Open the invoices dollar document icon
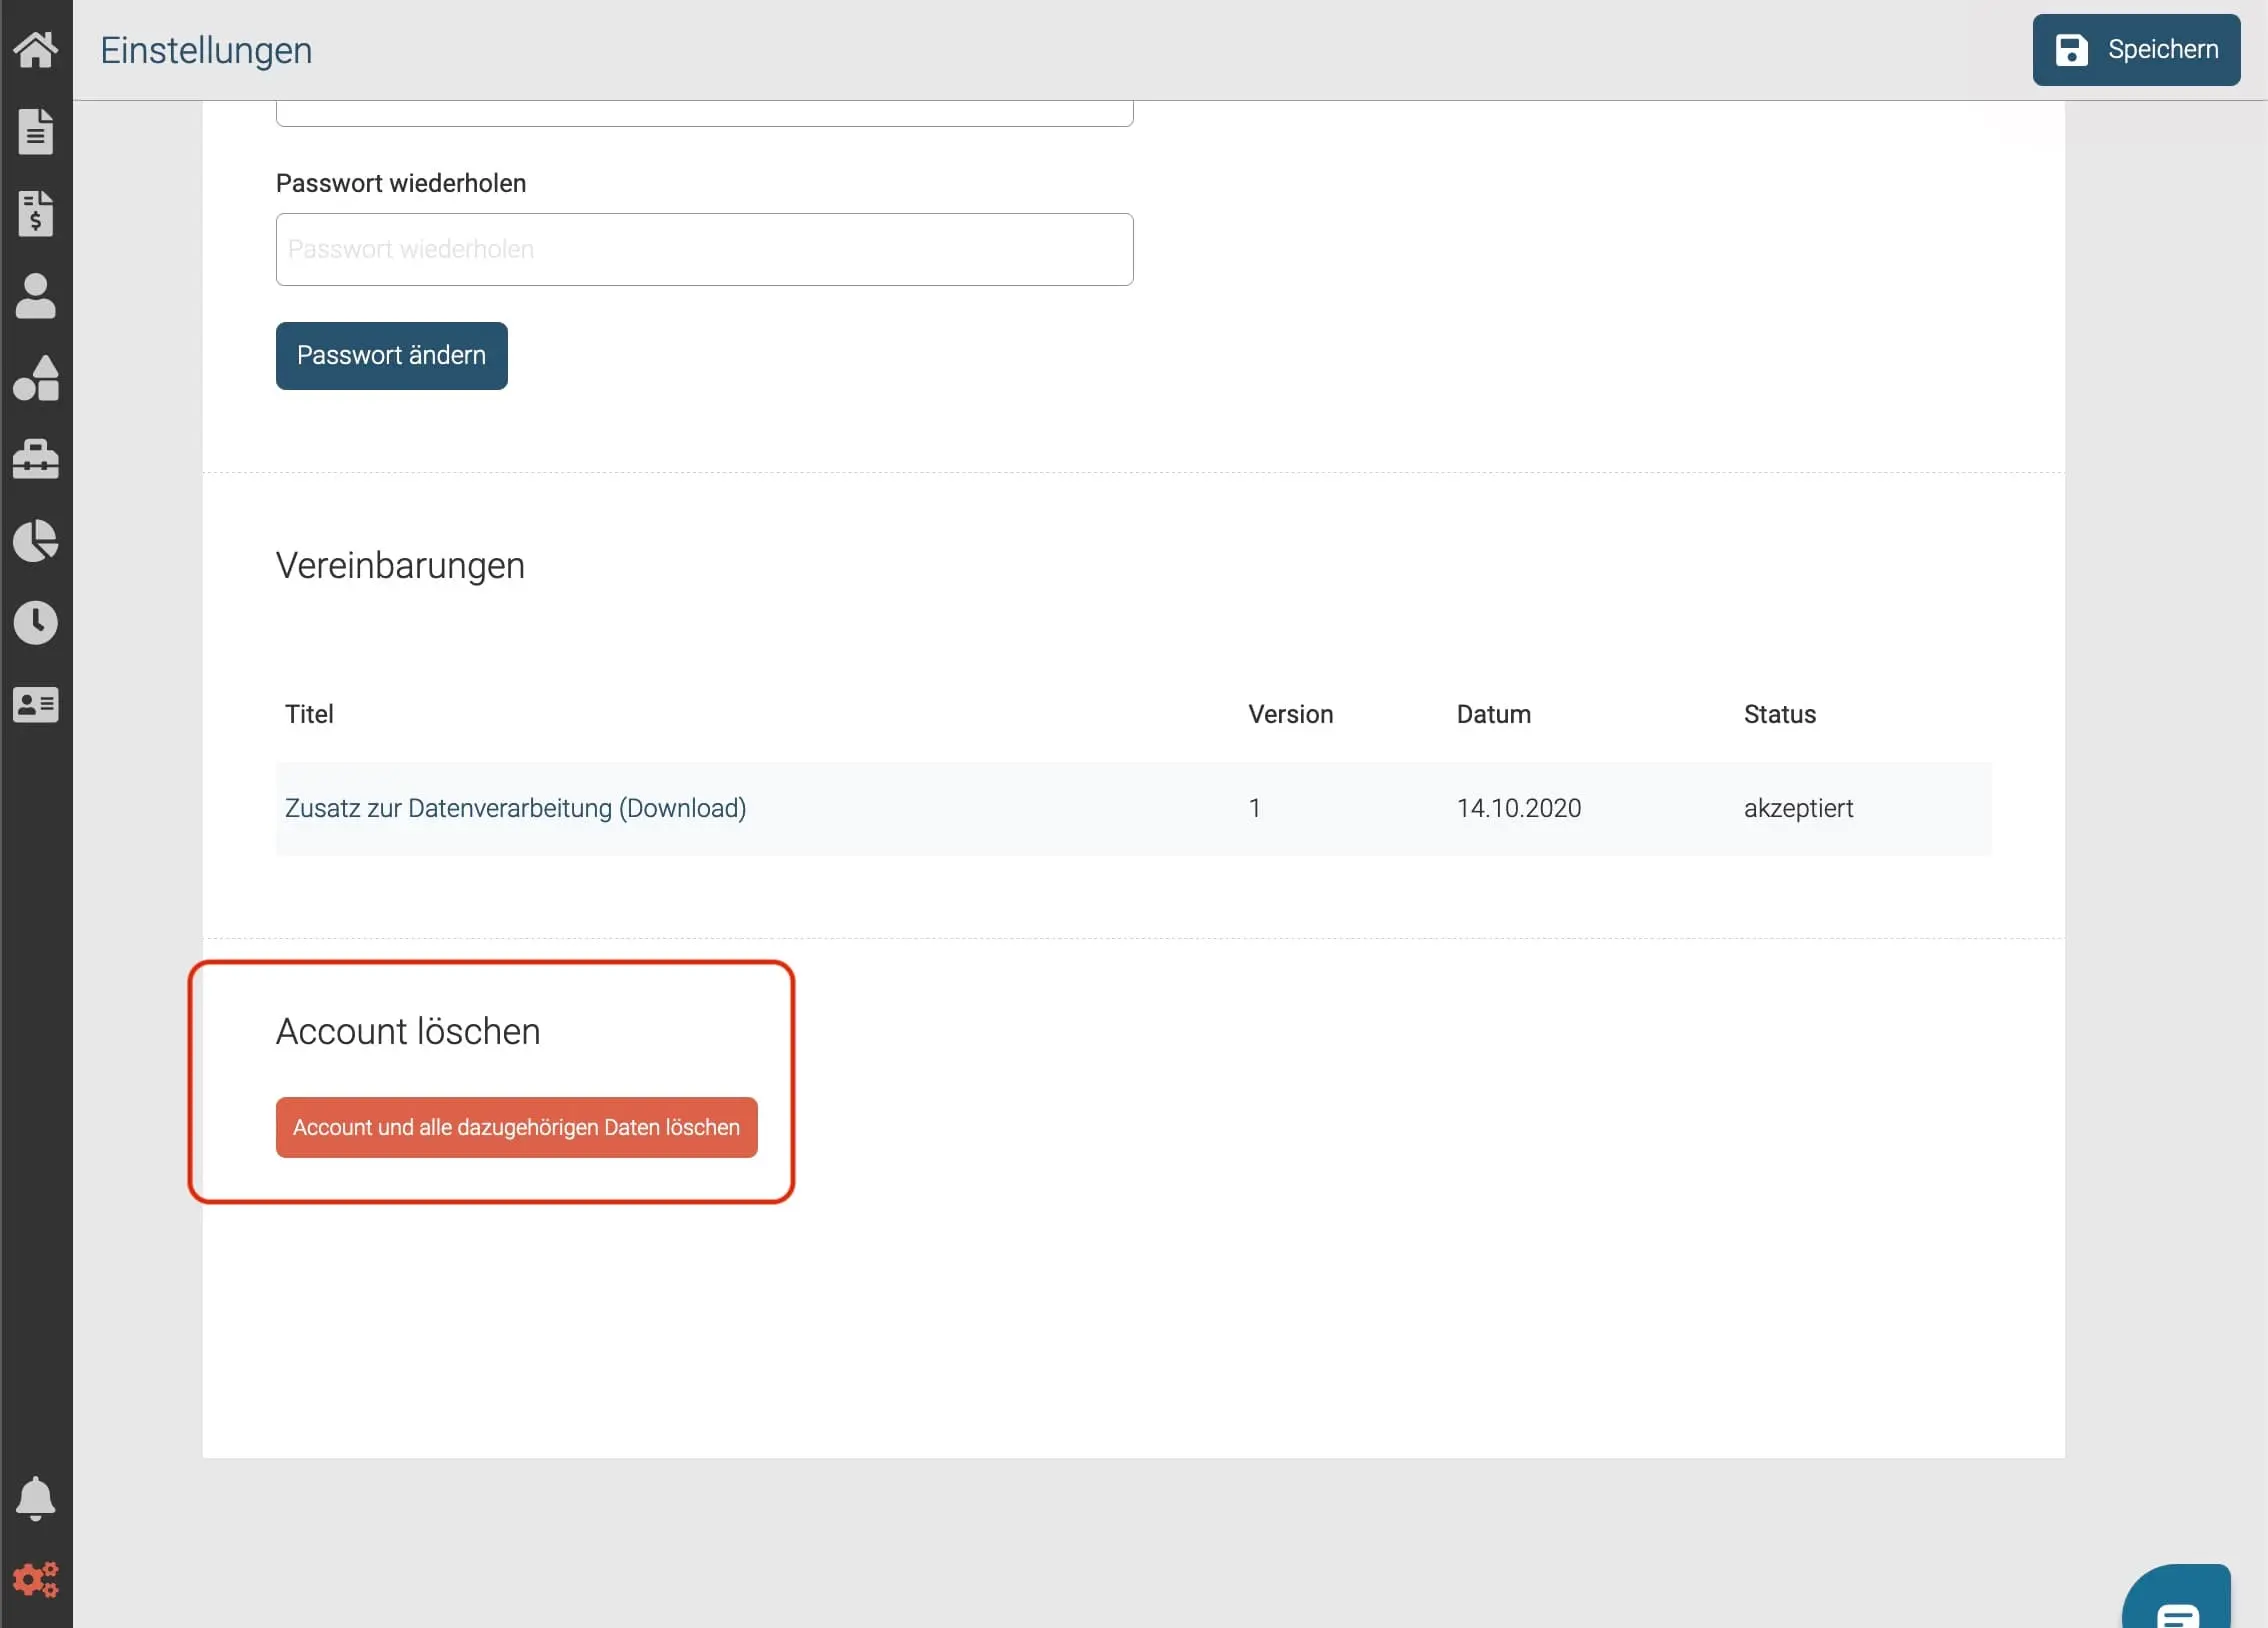Screen dimensions: 2268x1628 click(x=36, y=213)
